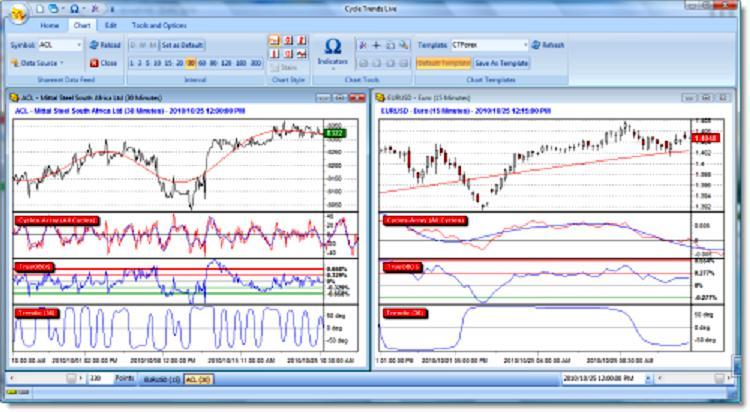Toggle the highlighted 30 minute interval
The width and height of the screenshot is (750, 412).
tap(190, 63)
